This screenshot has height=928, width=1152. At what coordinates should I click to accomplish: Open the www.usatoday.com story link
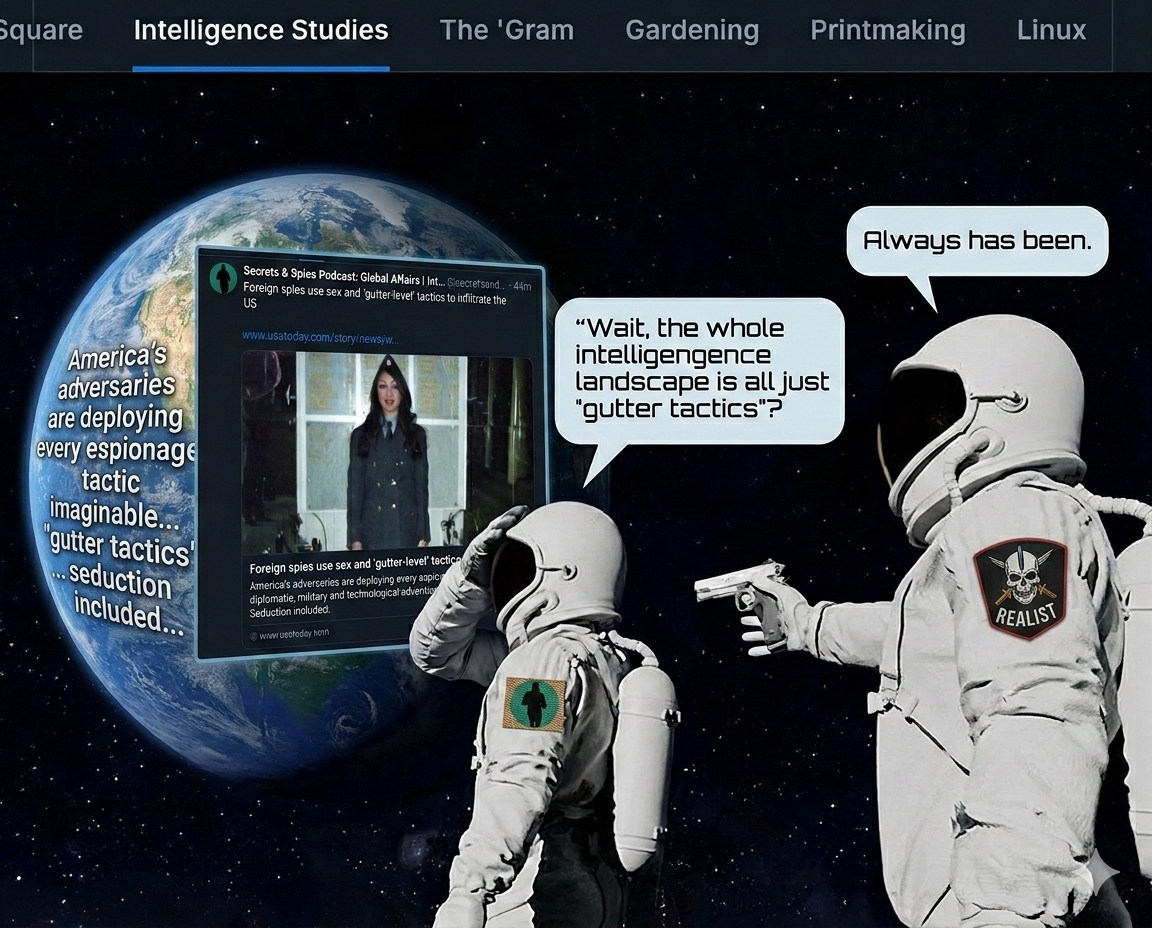(320, 336)
